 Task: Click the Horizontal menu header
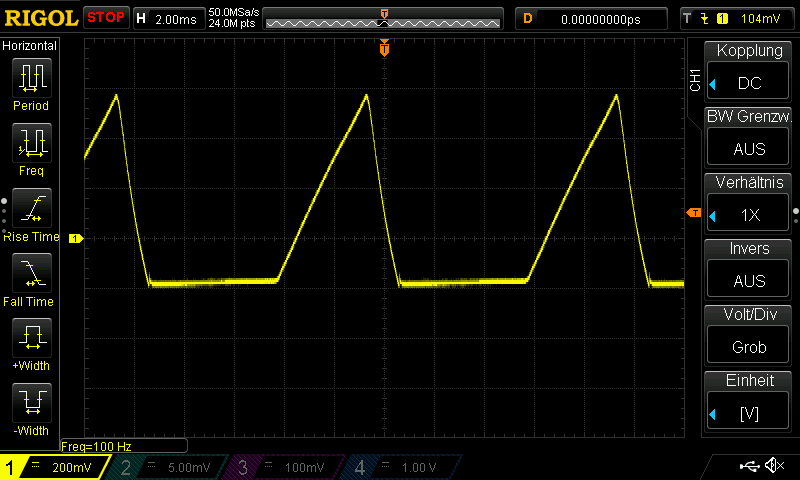(30, 45)
